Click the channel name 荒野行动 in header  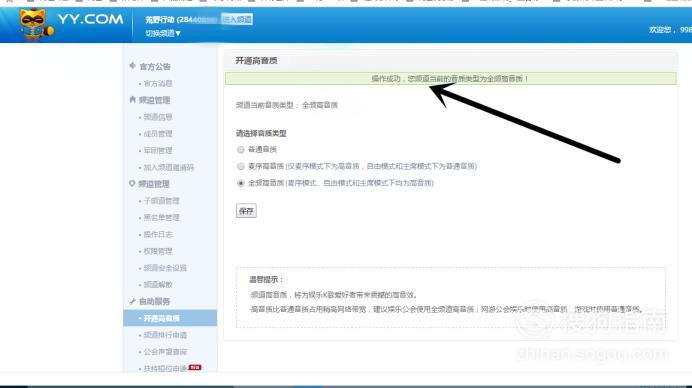click(x=160, y=19)
